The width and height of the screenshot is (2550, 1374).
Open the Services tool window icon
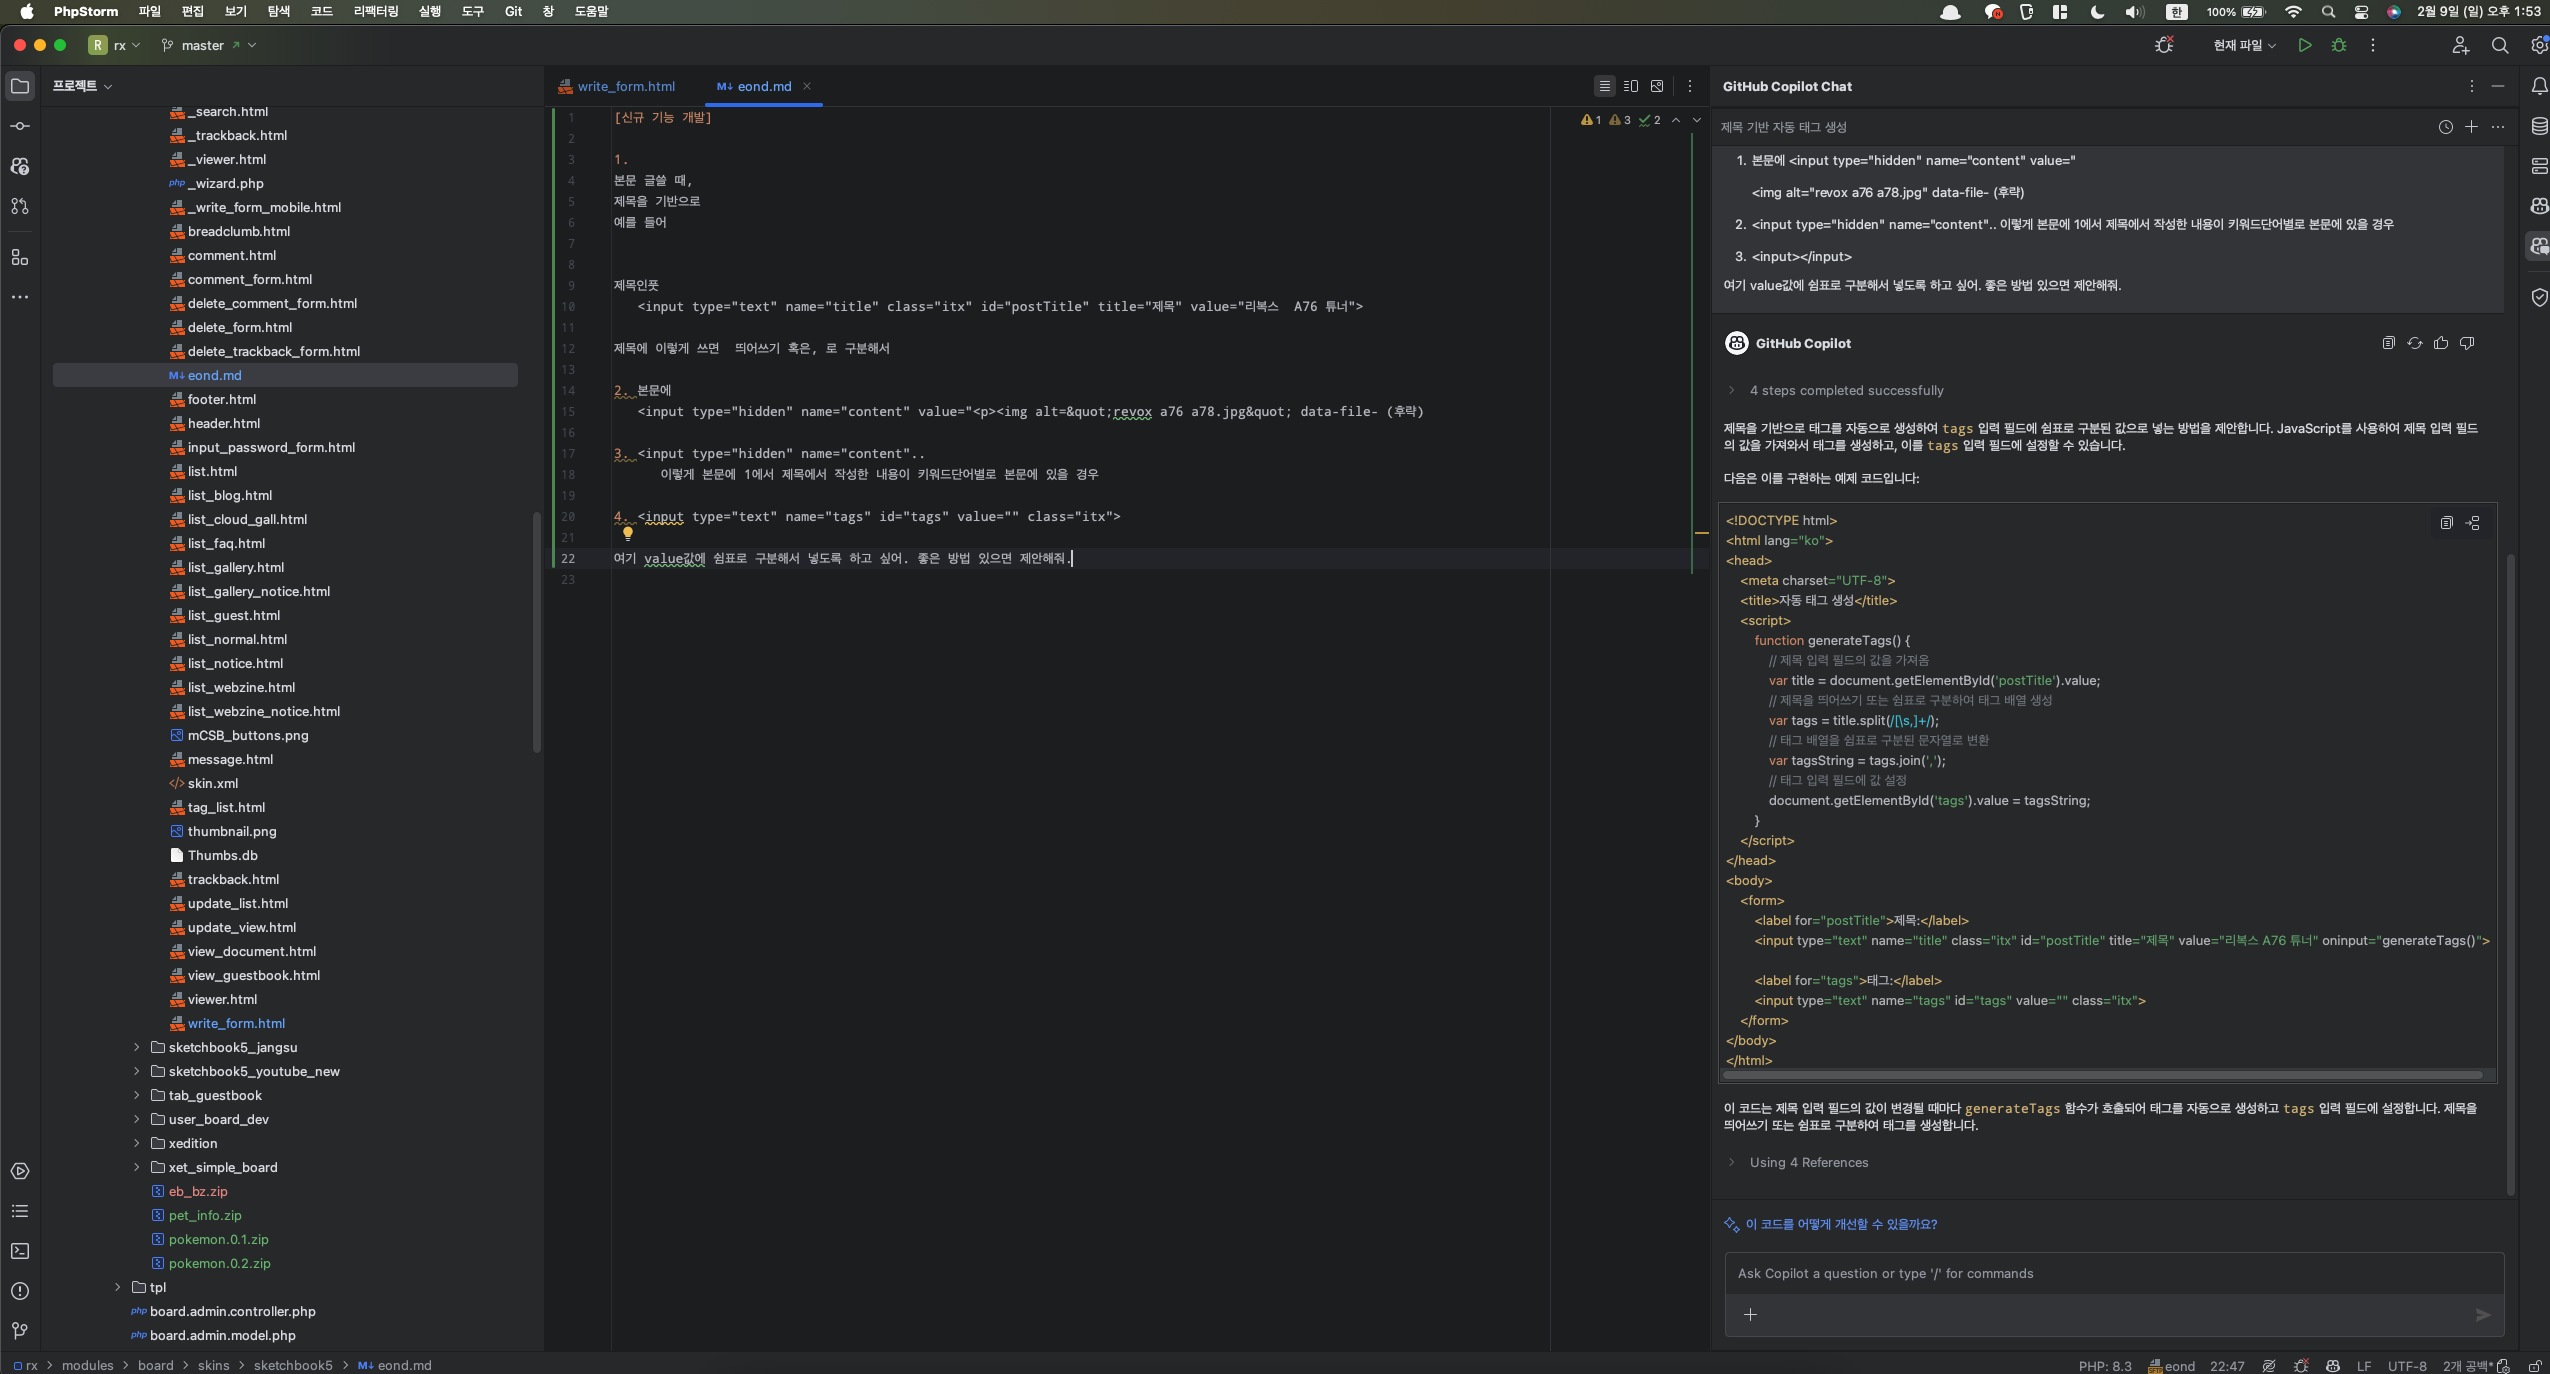tap(20, 1171)
